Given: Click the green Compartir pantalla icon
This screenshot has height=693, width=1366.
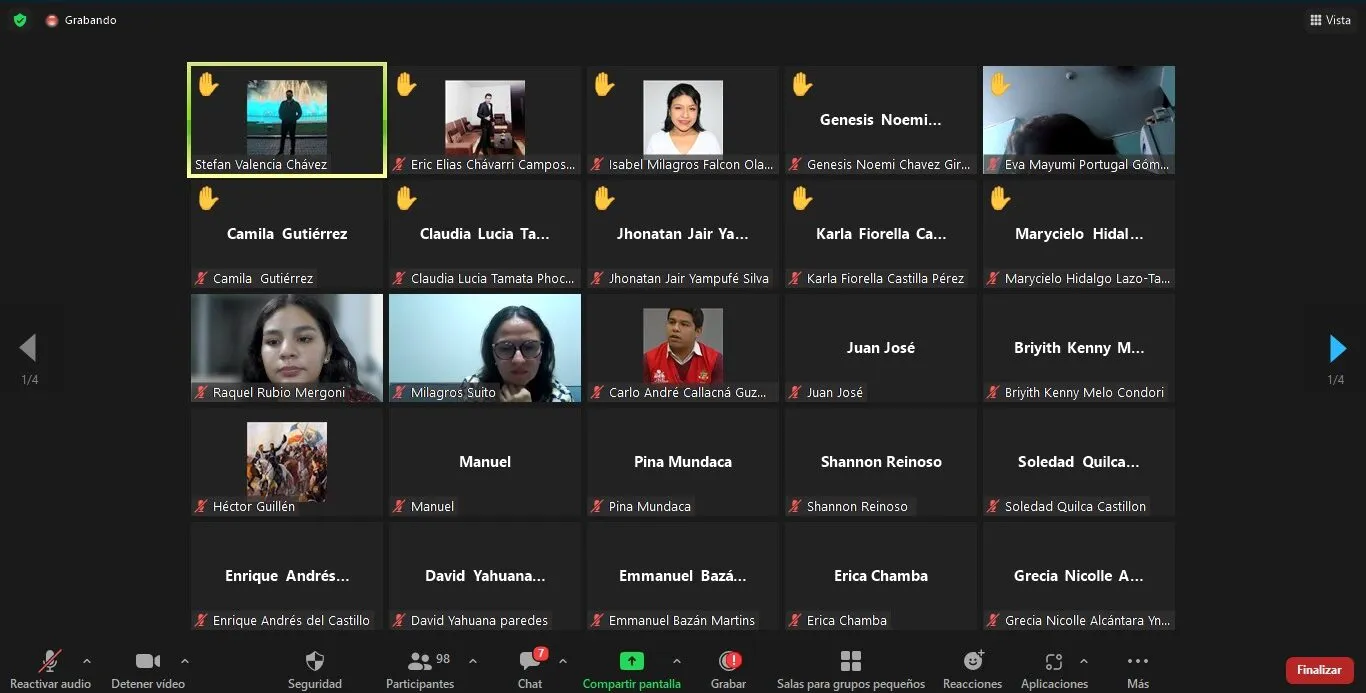Looking at the screenshot, I should click(x=631, y=661).
